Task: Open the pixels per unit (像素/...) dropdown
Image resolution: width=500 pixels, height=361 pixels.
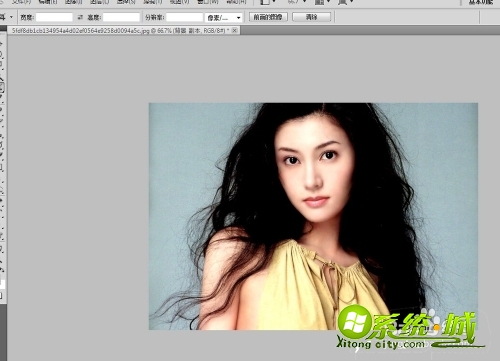Action: pos(223,17)
